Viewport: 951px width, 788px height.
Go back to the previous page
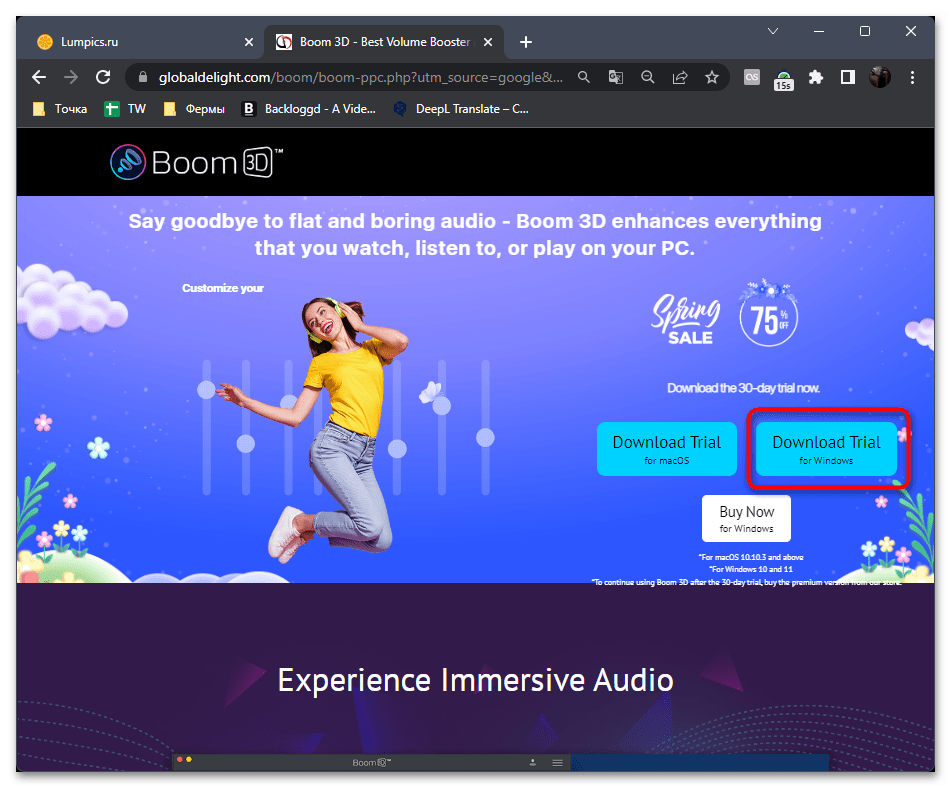tap(39, 78)
